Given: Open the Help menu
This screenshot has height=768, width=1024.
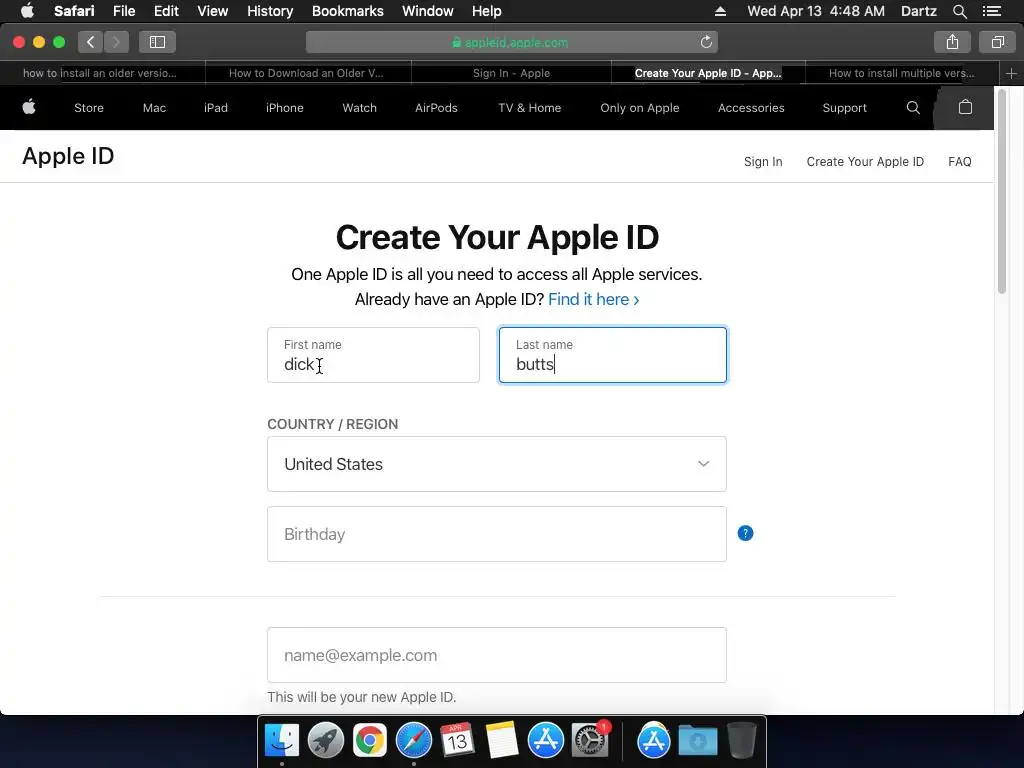Looking at the screenshot, I should tap(487, 11).
